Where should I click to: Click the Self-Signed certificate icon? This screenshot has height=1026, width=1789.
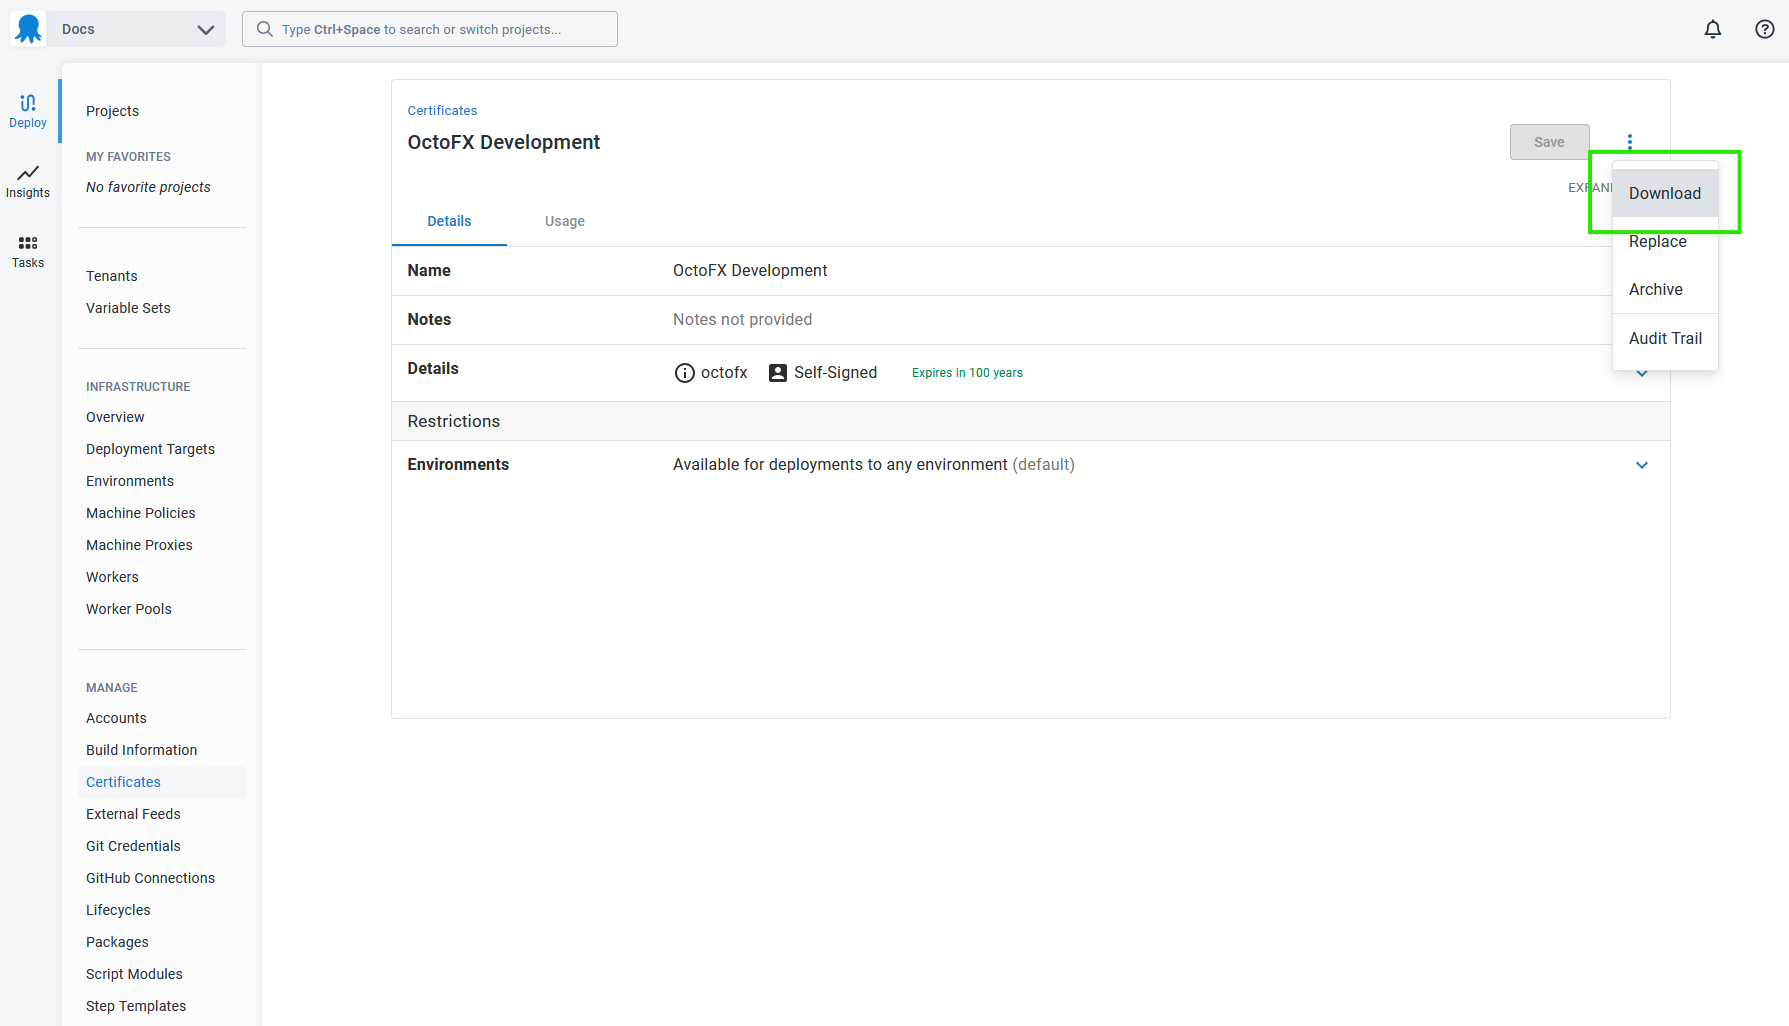[778, 373]
